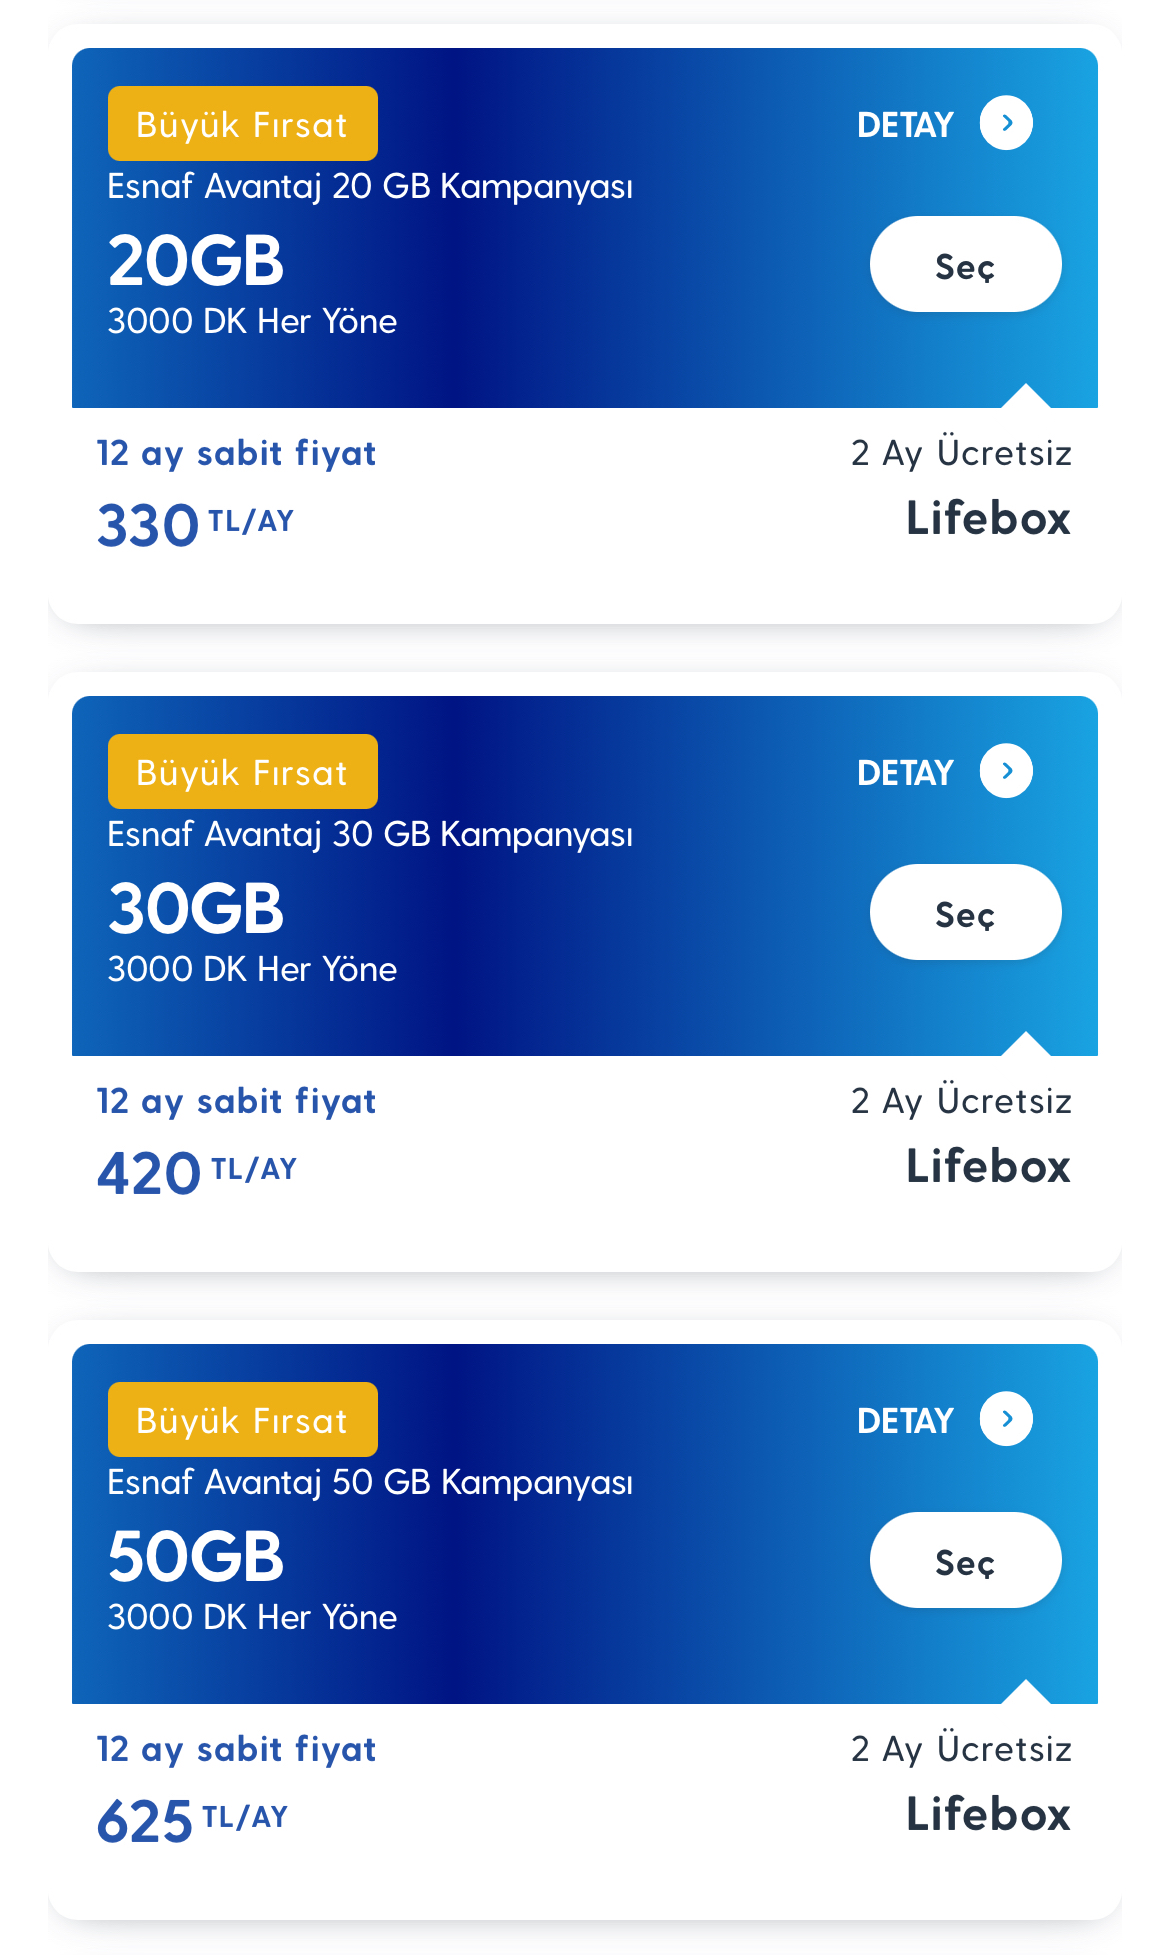Select the 20GB plan with Seç button

tap(965, 264)
